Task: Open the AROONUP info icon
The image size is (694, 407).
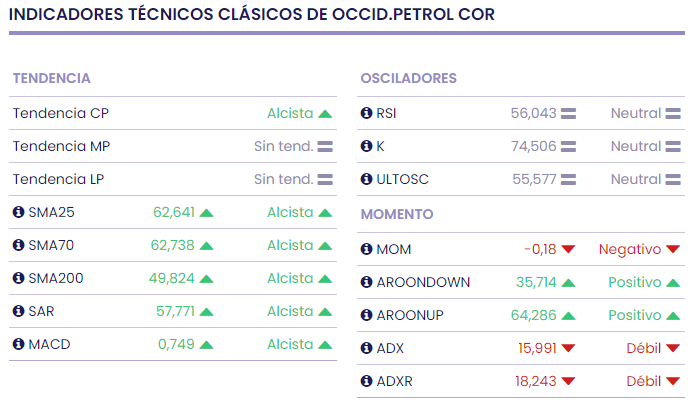Action: (366, 315)
